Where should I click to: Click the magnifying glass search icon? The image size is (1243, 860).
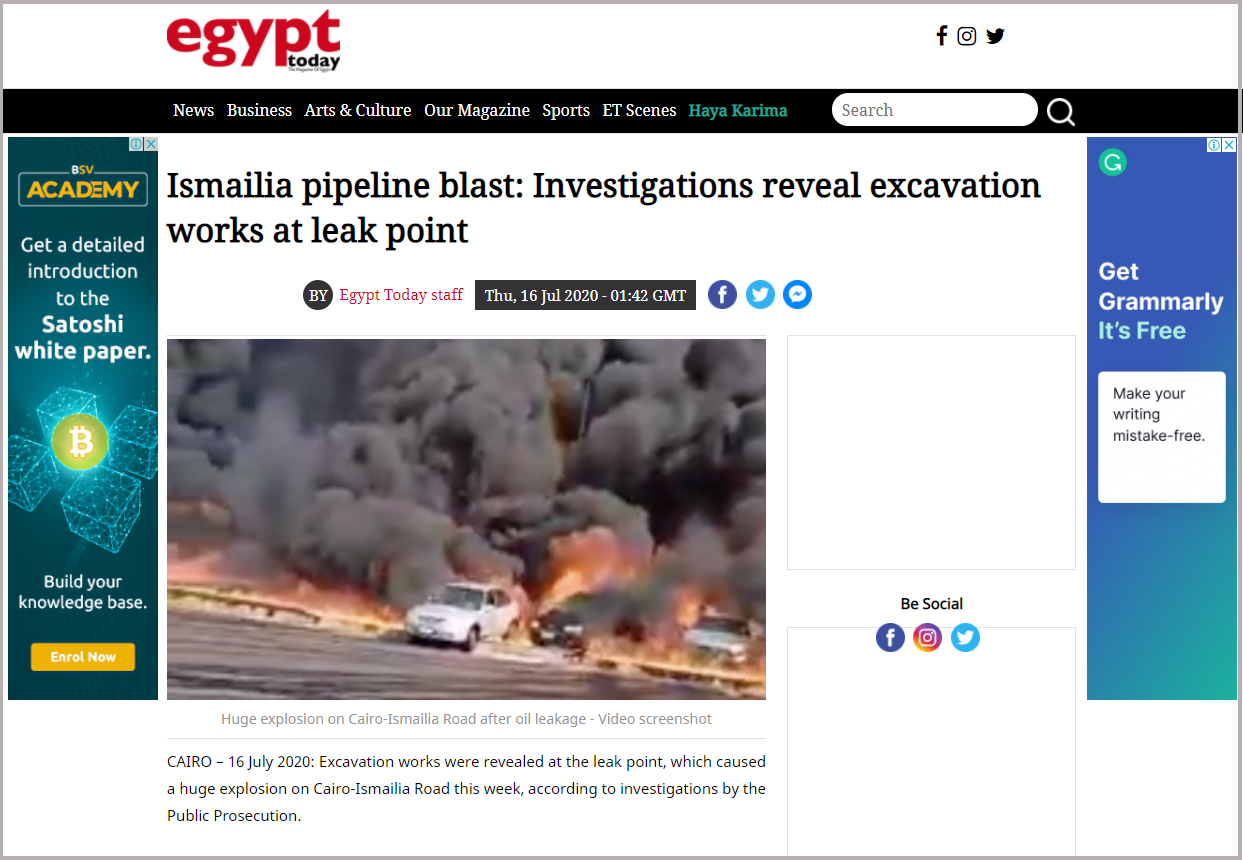point(1061,111)
